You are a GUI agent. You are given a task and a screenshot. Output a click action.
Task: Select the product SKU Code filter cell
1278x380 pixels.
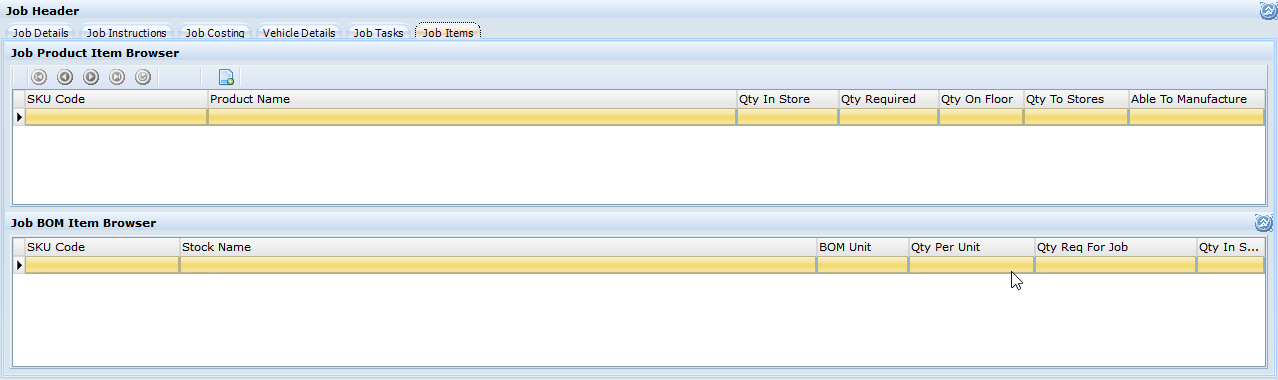pyautogui.click(x=116, y=117)
